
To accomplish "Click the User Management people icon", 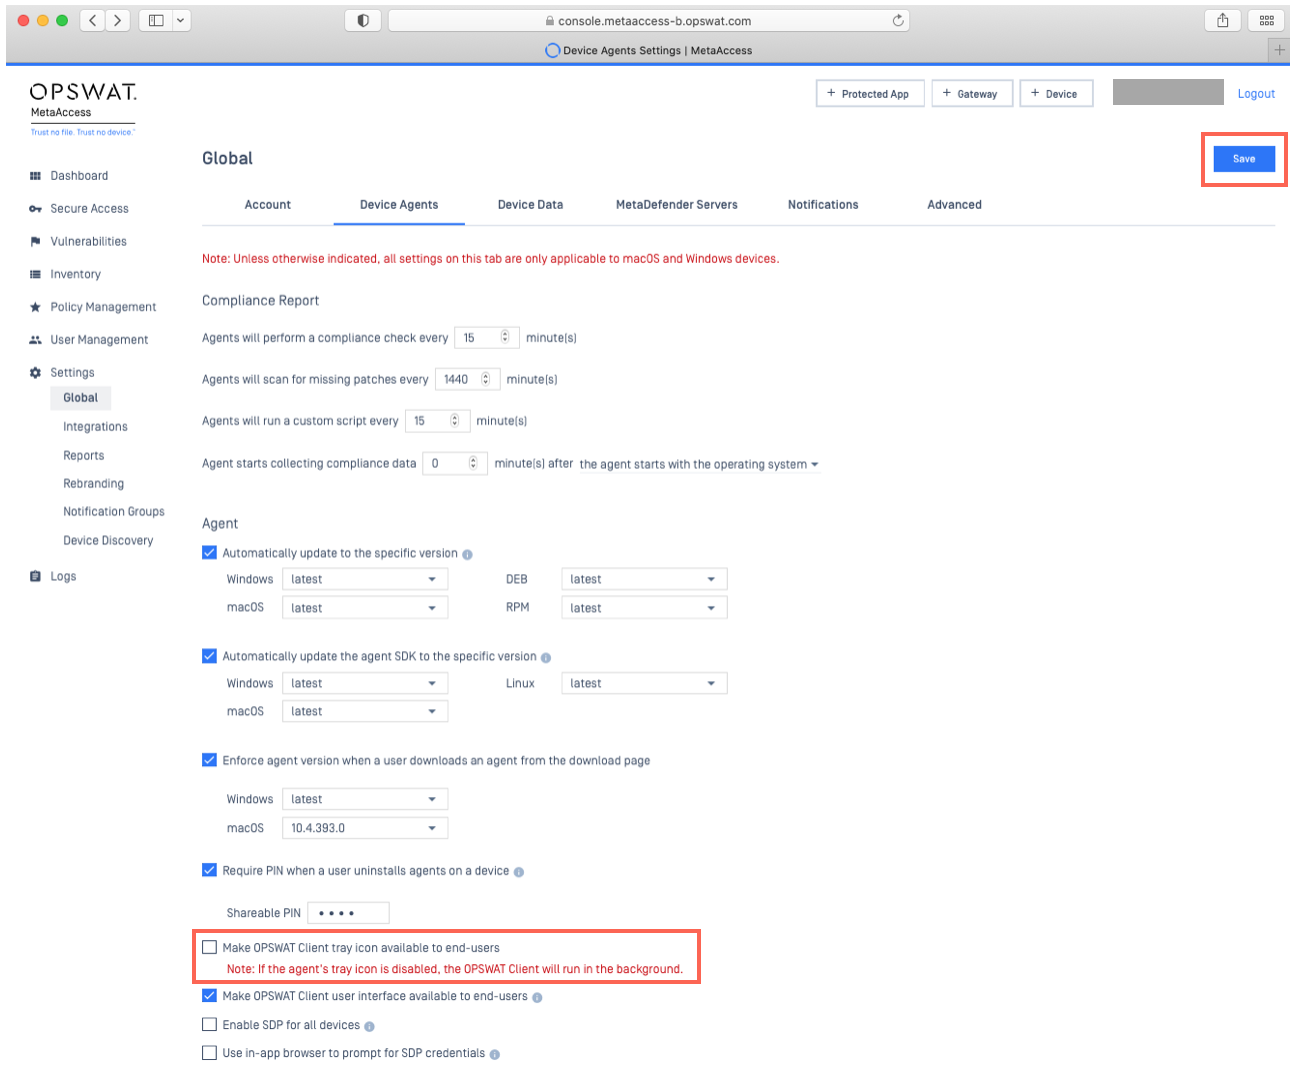I will (x=35, y=340).
